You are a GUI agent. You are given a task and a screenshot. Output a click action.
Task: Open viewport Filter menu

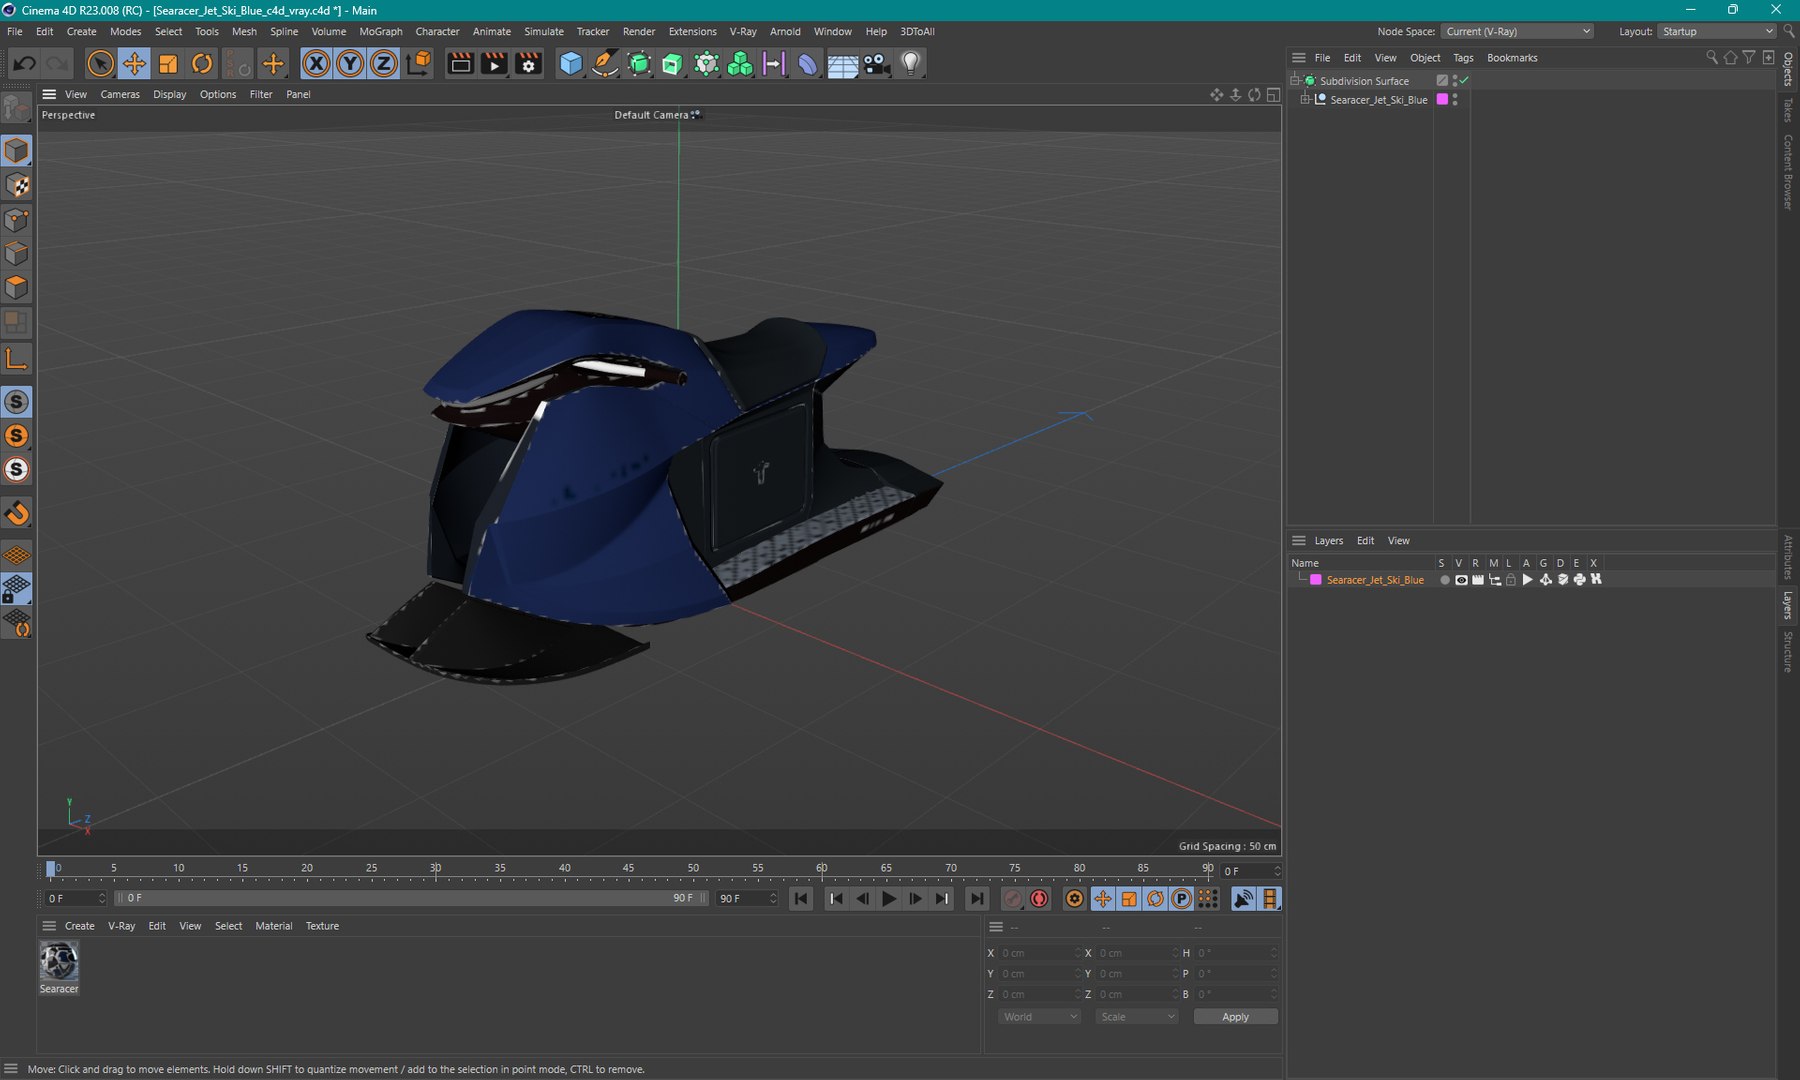click(x=261, y=95)
